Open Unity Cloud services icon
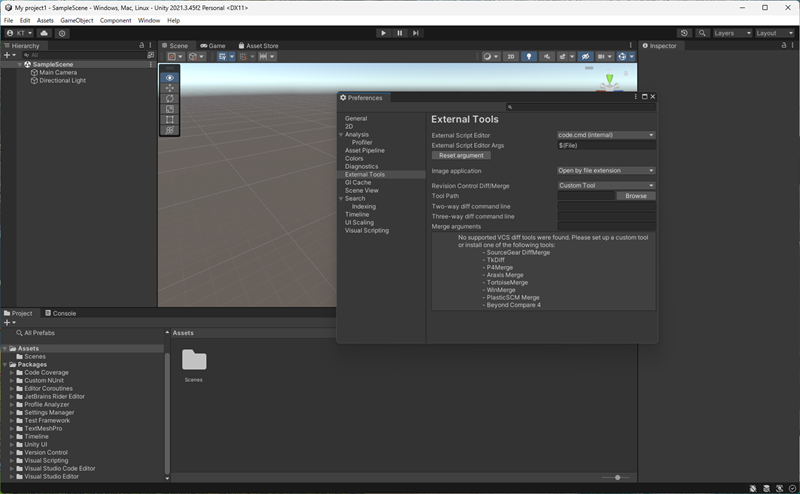The height and width of the screenshot is (494, 800). tap(44, 33)
